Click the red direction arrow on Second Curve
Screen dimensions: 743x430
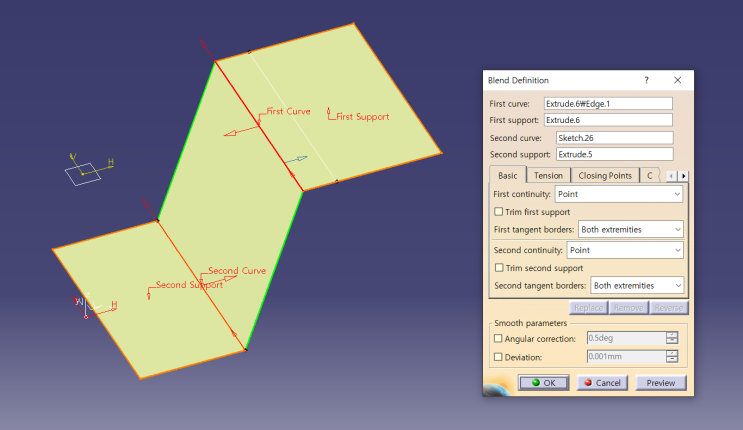220,280
